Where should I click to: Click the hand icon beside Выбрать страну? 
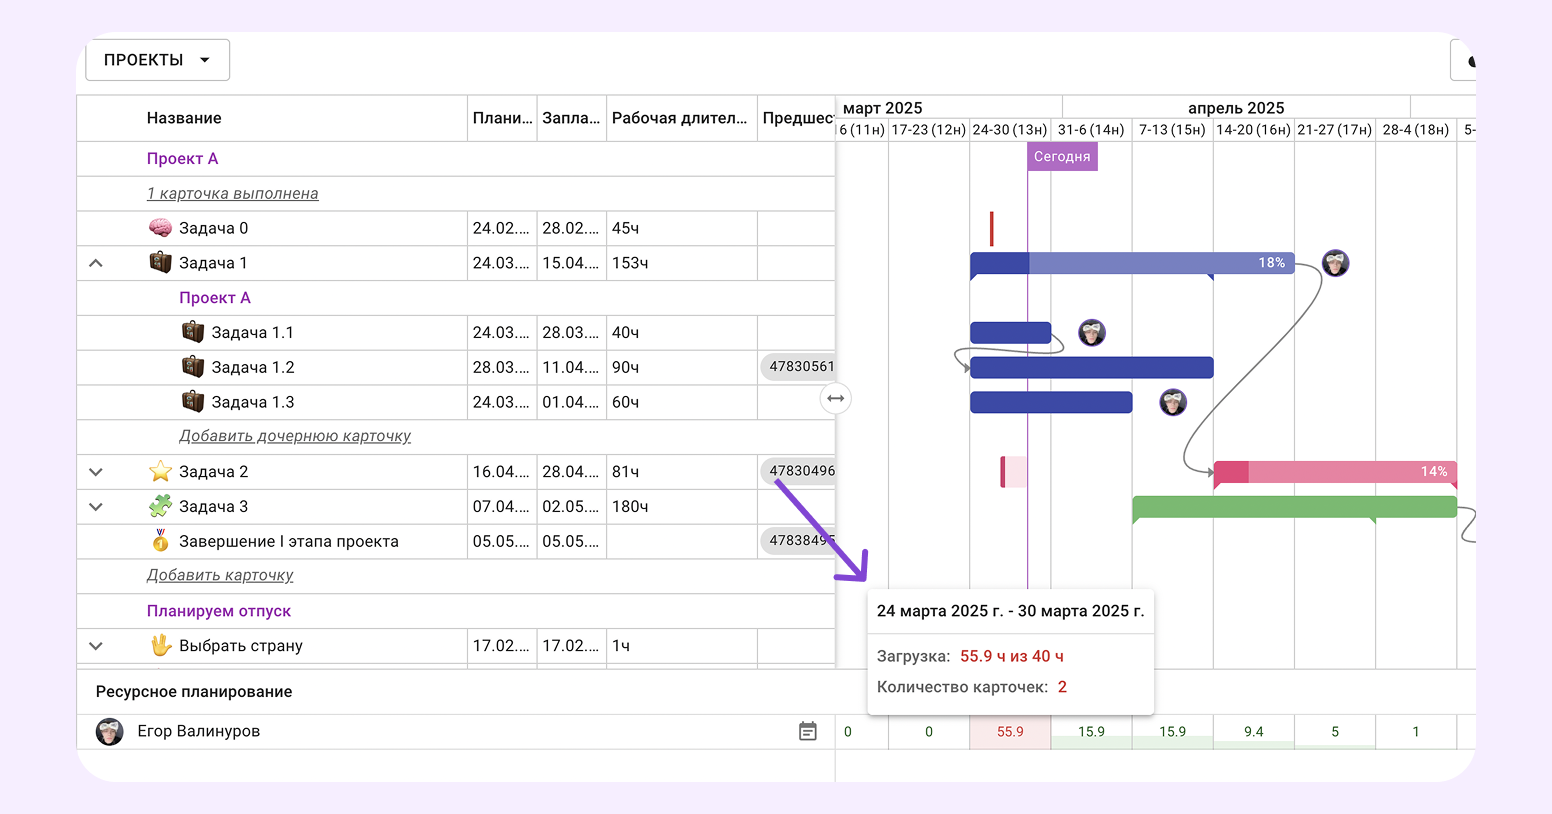pos(160,646)
